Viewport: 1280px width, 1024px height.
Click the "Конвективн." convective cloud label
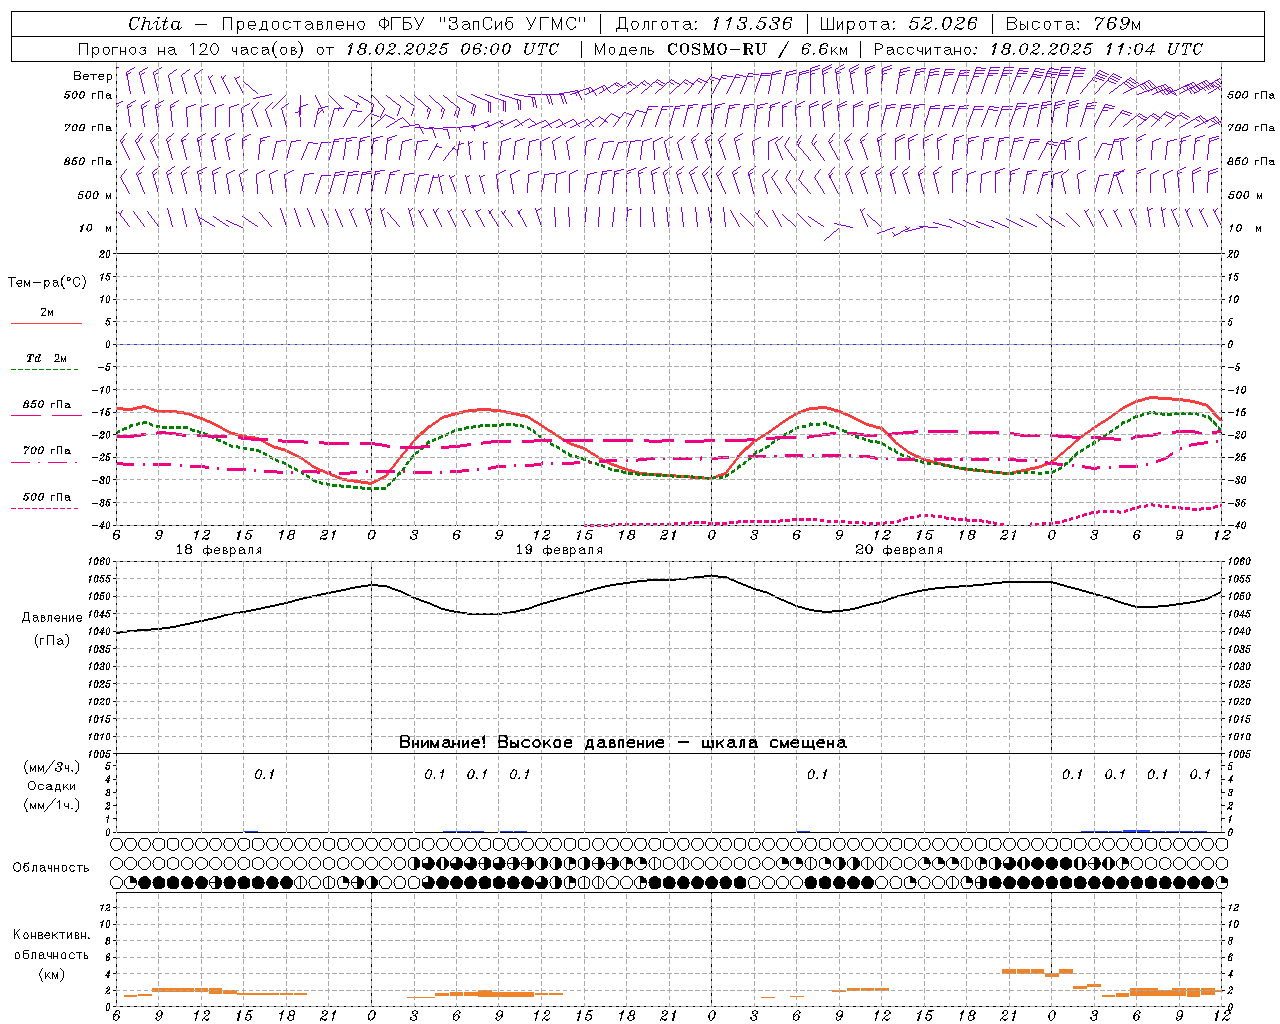click(51, 935)
